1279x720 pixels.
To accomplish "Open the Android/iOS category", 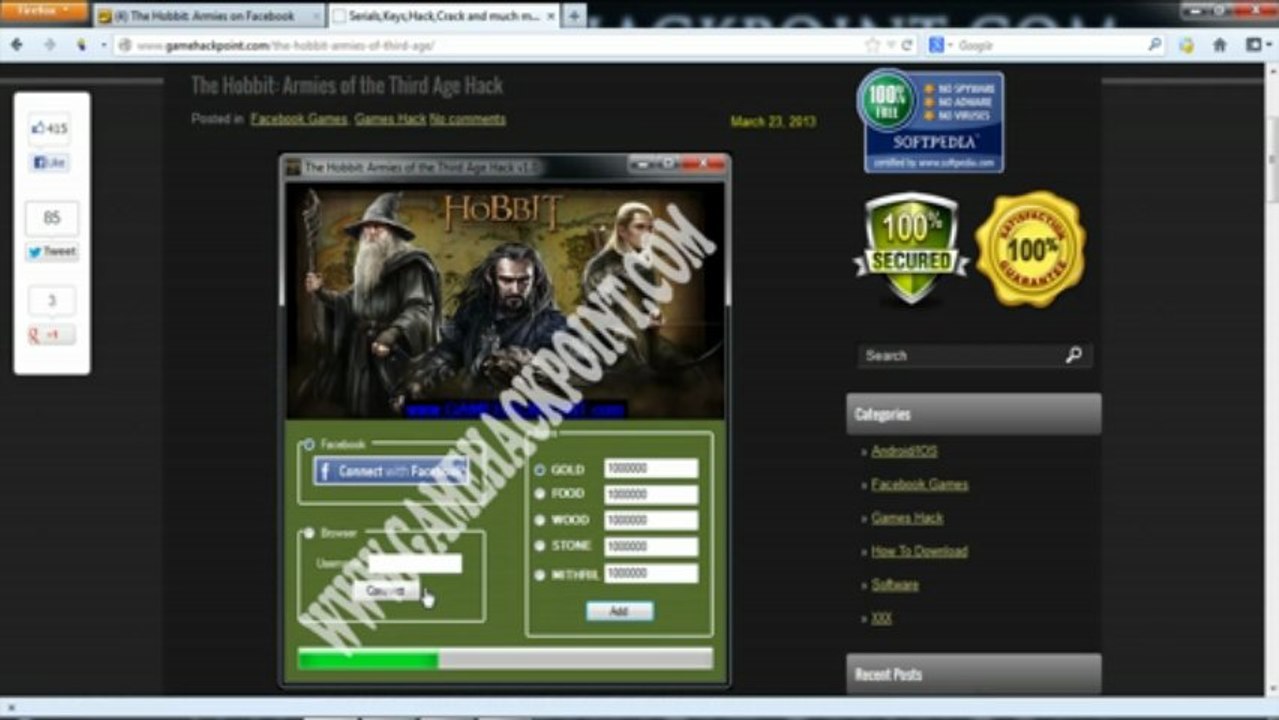I will click(904, 451).
